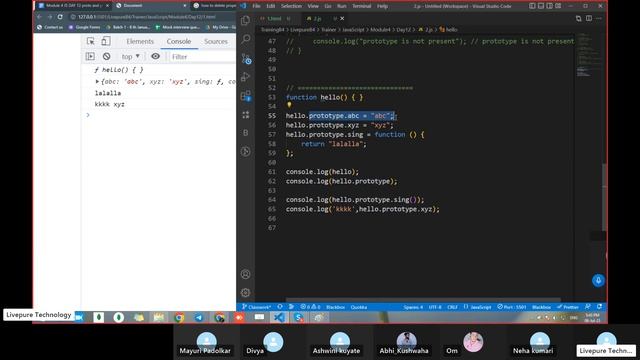Click the errors and warnings status
The image size is (640, 360).
click(310, 307)
